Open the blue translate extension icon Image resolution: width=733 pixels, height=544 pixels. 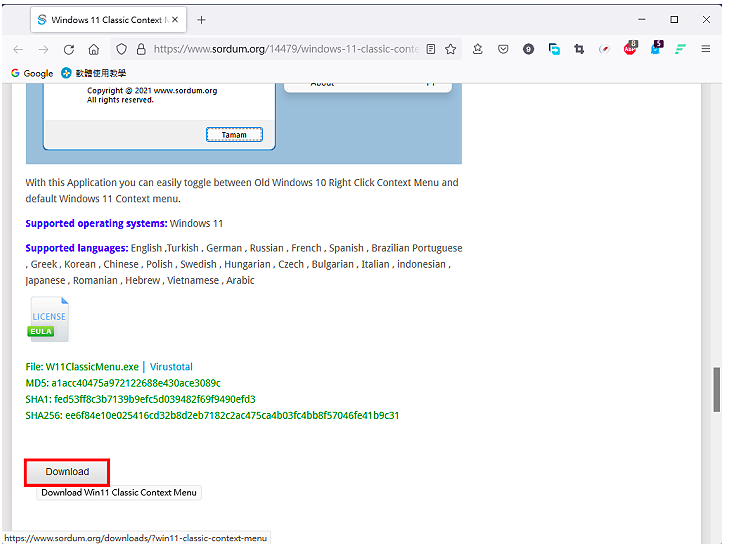tap(554, 49)
